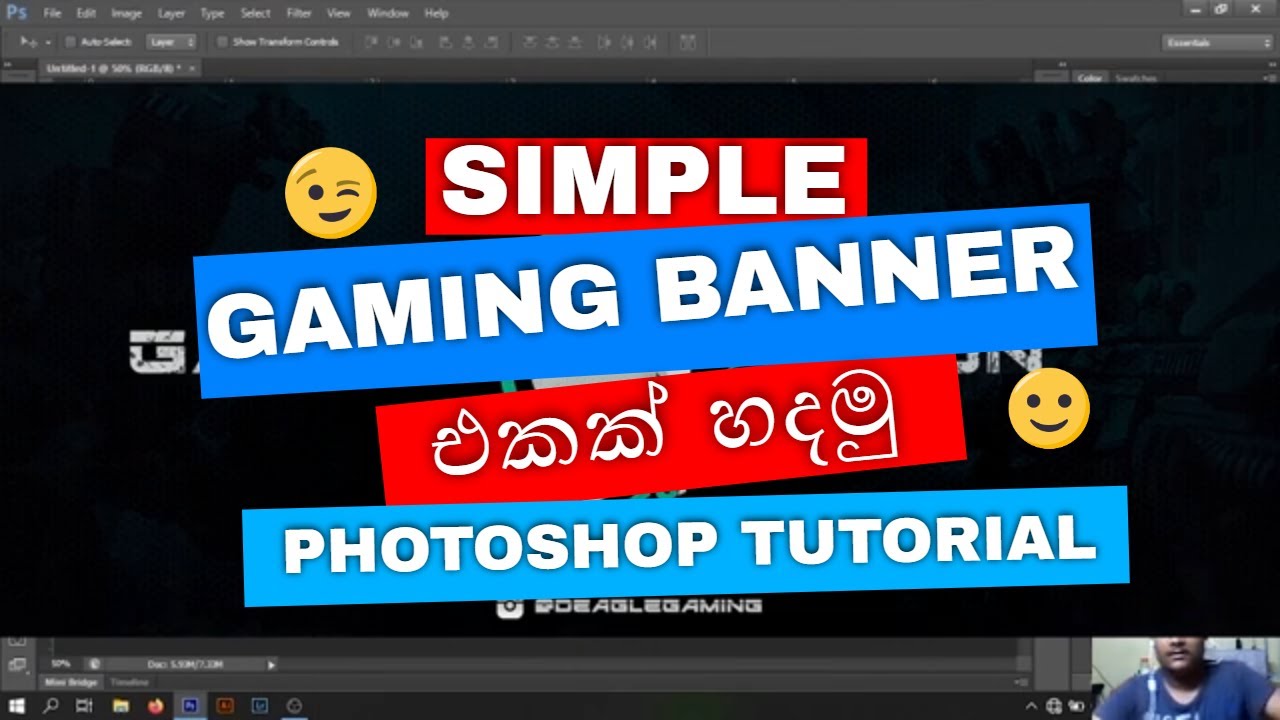
Task: Click Distribute vertical centers icon
Action: pyautogui.click(x=552, y=42)
